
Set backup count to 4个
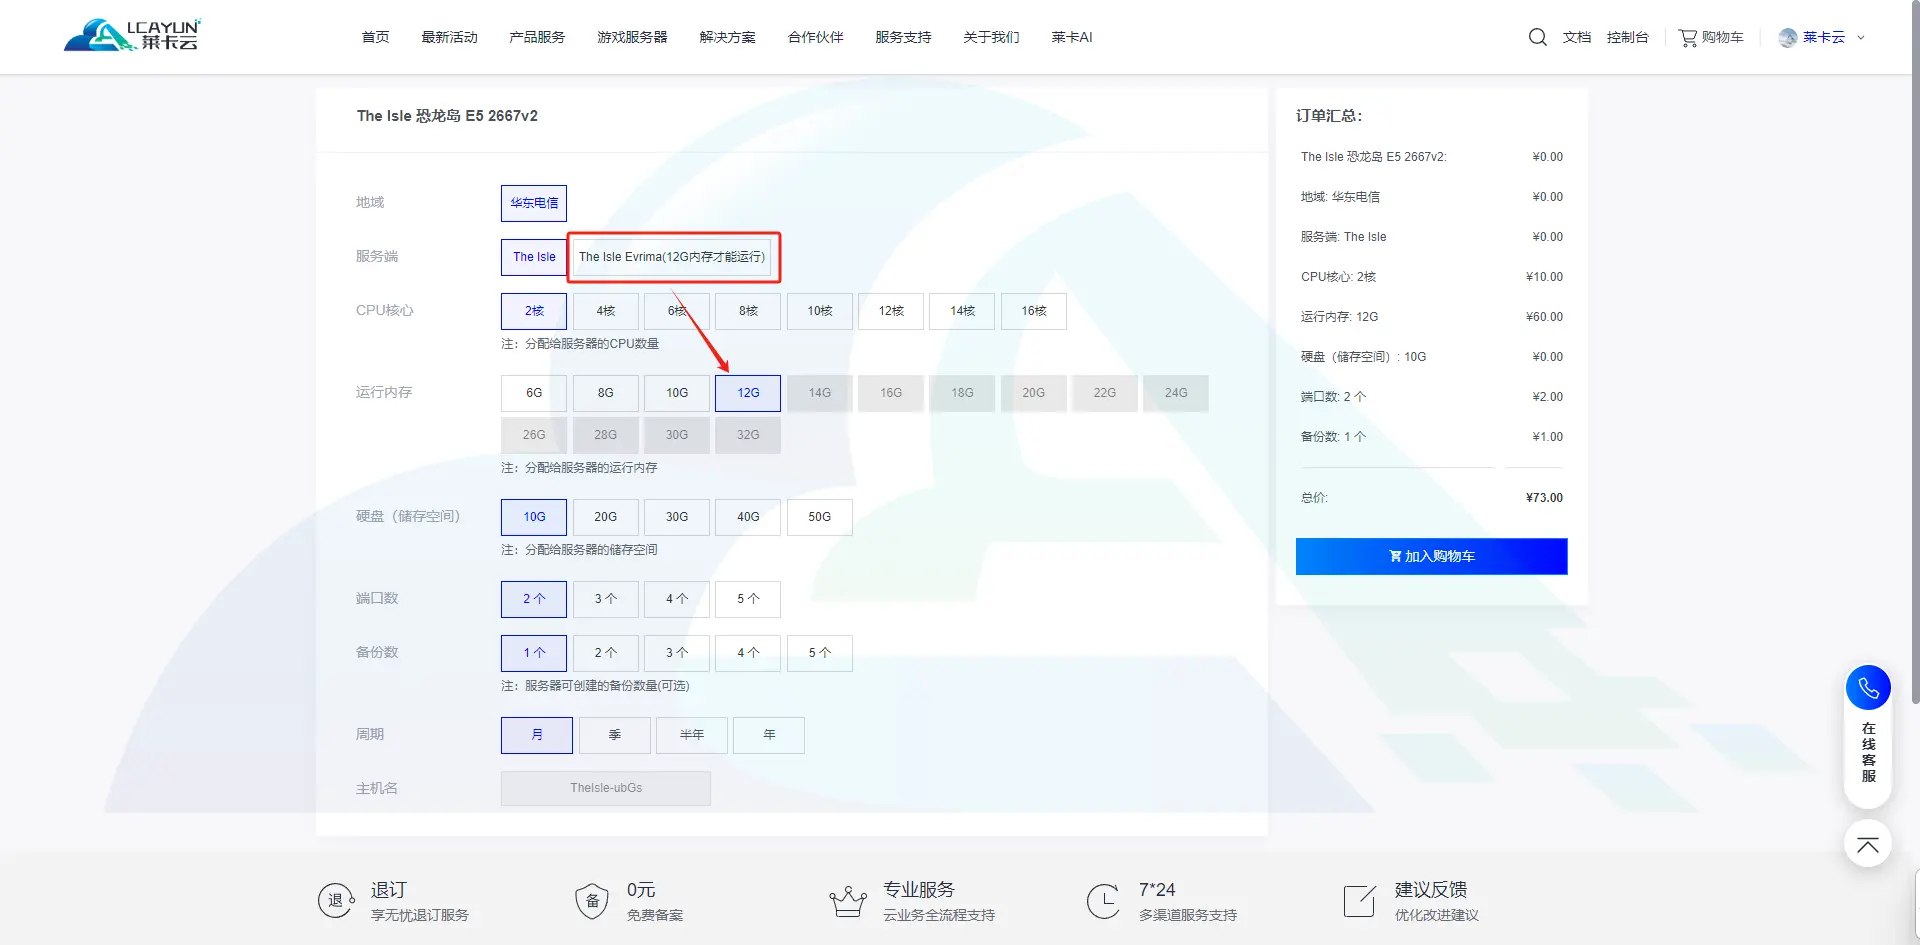coord(748,653)
